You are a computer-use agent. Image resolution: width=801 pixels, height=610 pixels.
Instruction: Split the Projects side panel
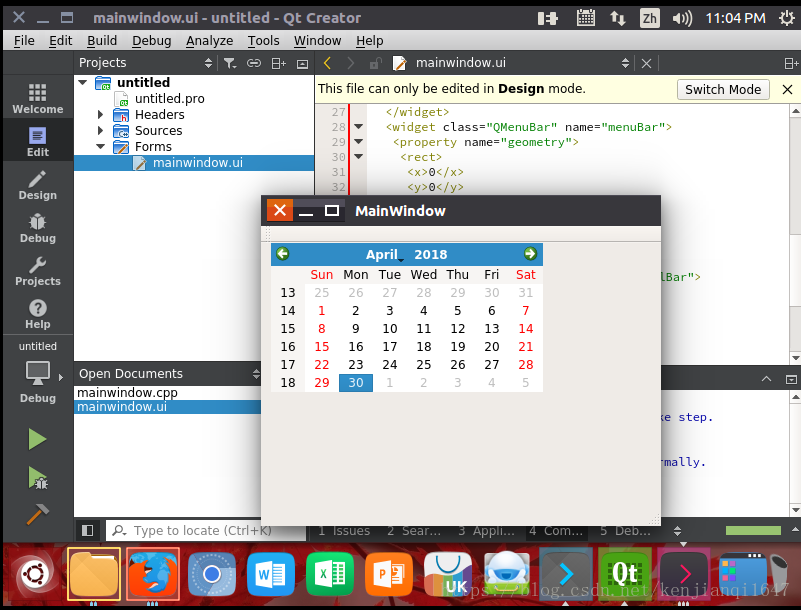click(278, 63)
